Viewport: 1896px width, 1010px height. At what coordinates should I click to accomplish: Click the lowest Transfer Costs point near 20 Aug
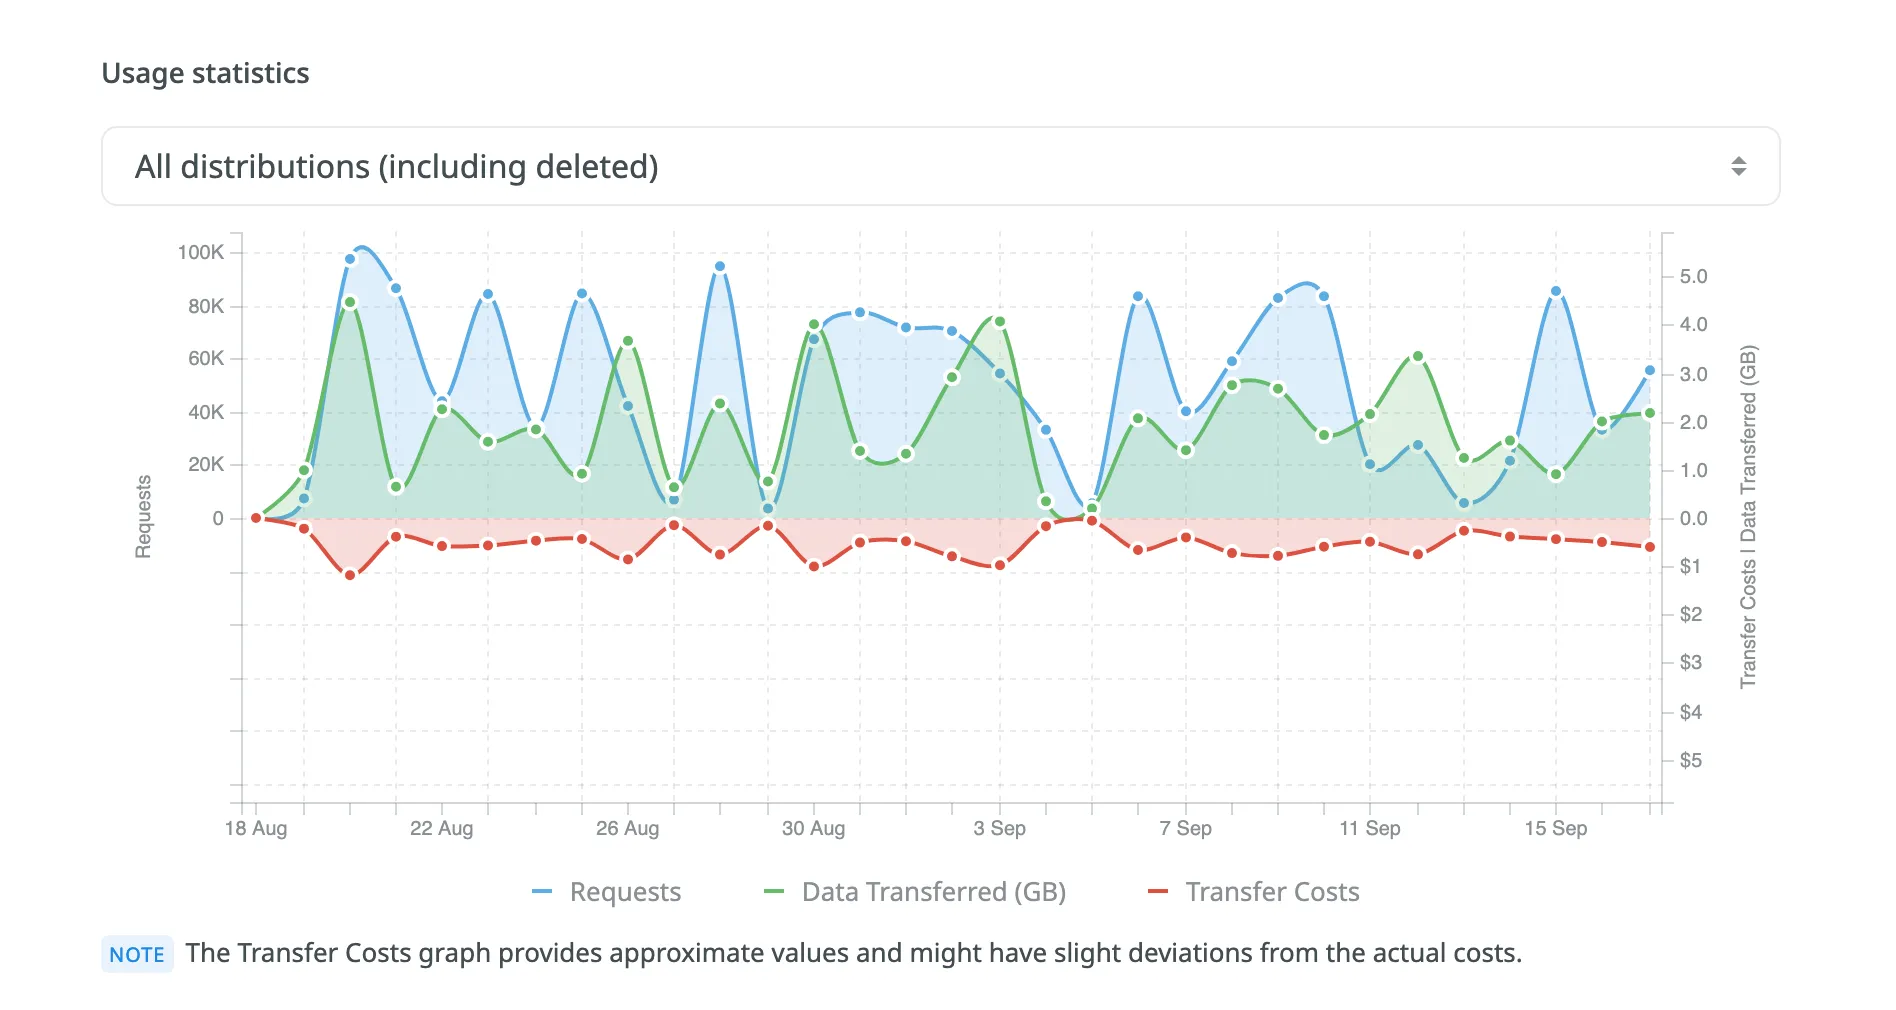[x=349, y=575]
